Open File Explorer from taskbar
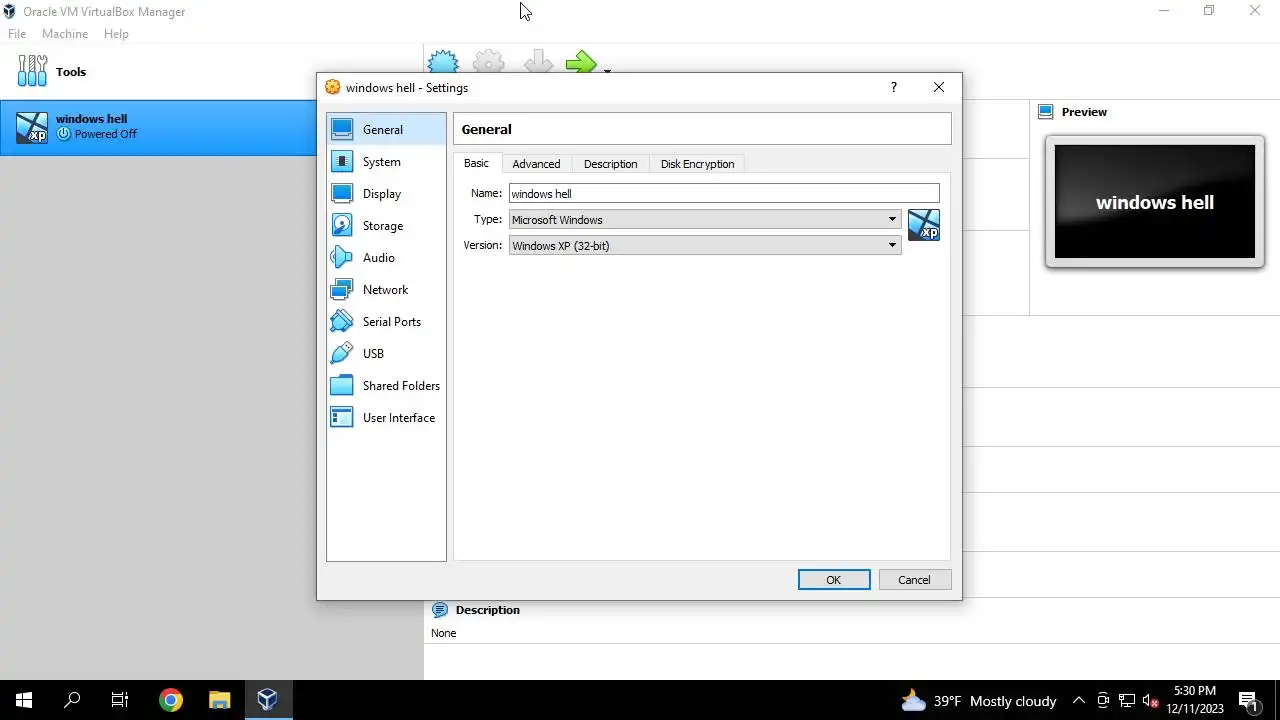This screenshot has height=720, width=1280. coord(219,700)
